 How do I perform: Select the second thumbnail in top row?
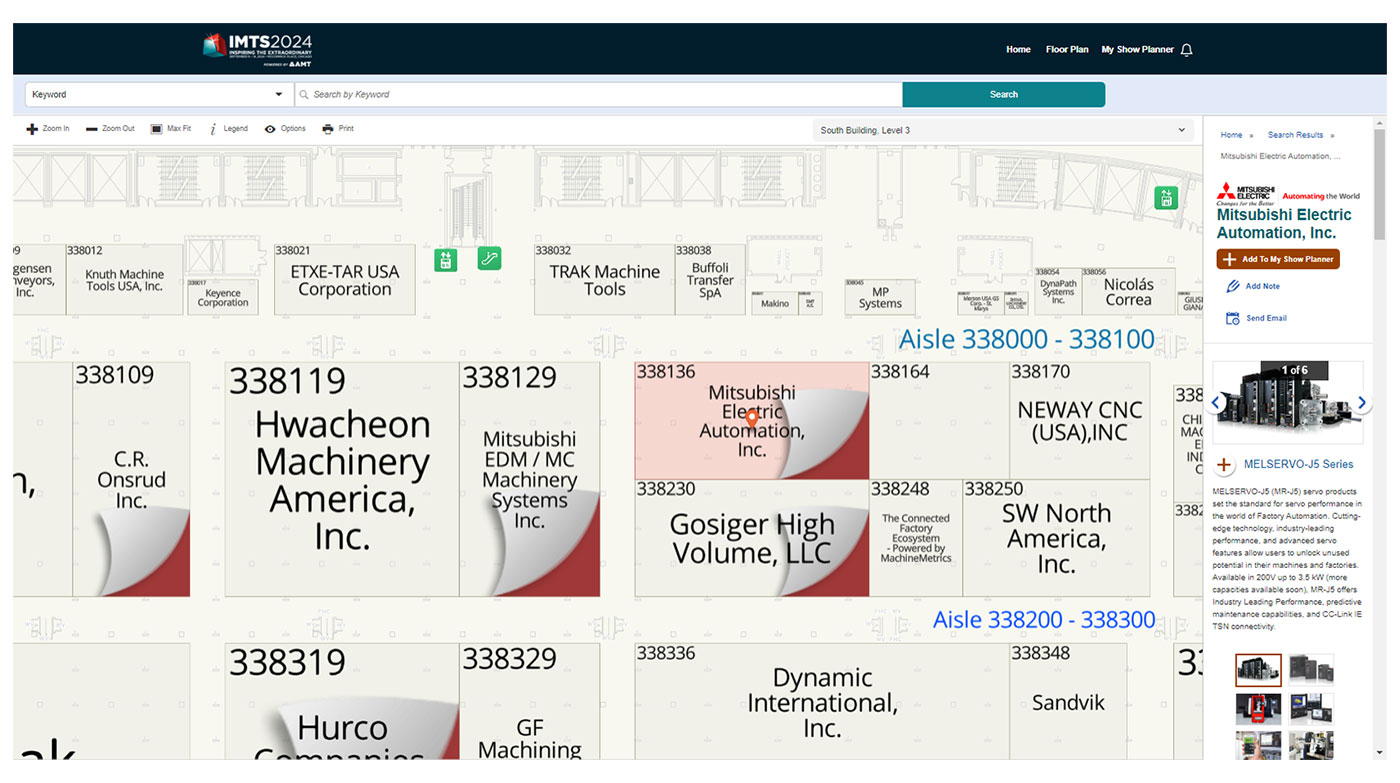1311,670
